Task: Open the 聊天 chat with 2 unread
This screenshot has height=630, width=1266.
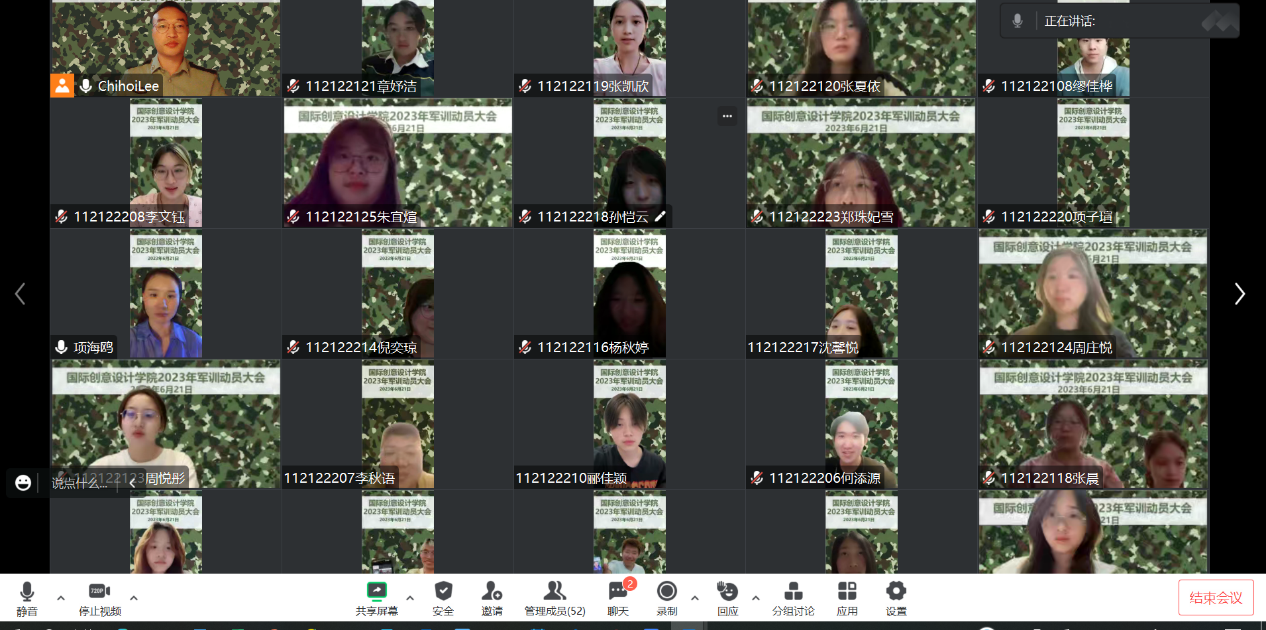Action: pos(618,597)
